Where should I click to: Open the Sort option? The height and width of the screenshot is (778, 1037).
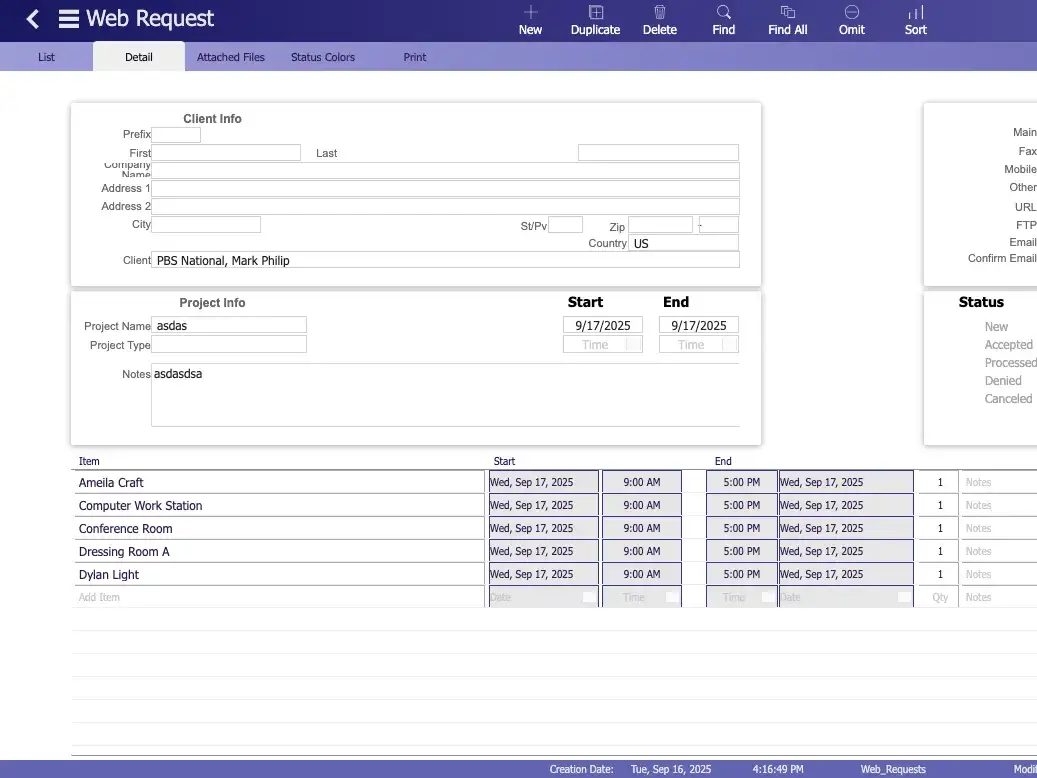point(916,21)
